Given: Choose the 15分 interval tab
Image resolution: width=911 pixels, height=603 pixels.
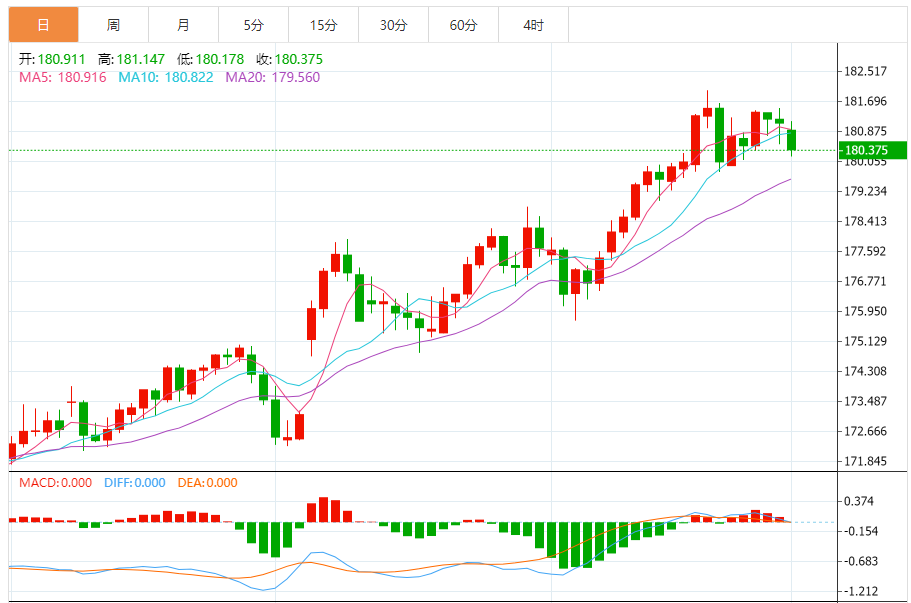Looking at the screenshot, I should (x=323, y=25).
